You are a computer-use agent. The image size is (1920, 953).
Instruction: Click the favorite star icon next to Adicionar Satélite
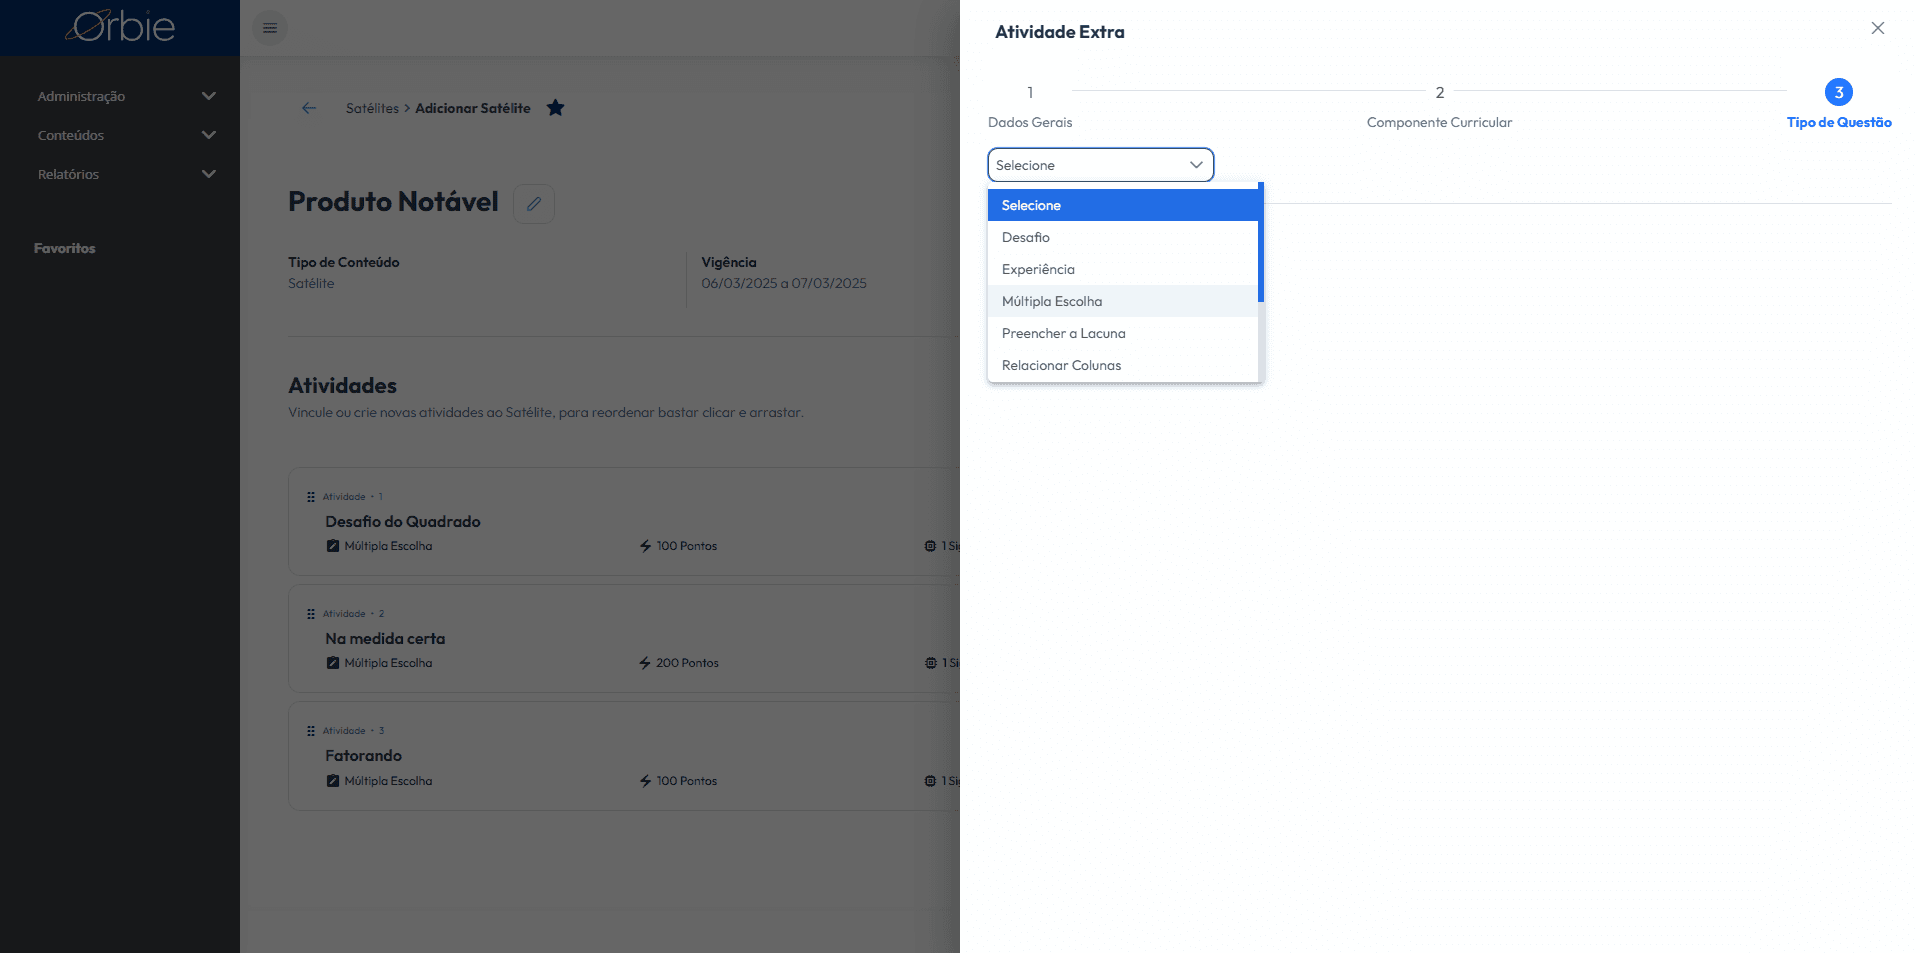click(x=556, y=108)
